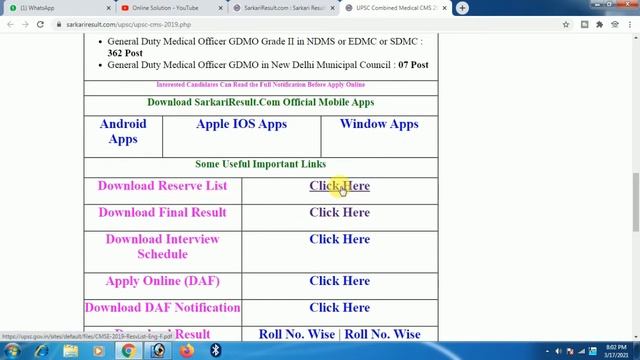Click the Interested Candidates notification line
The width and height of the screenshot is (640, 360).
click(x=260, y=84)
